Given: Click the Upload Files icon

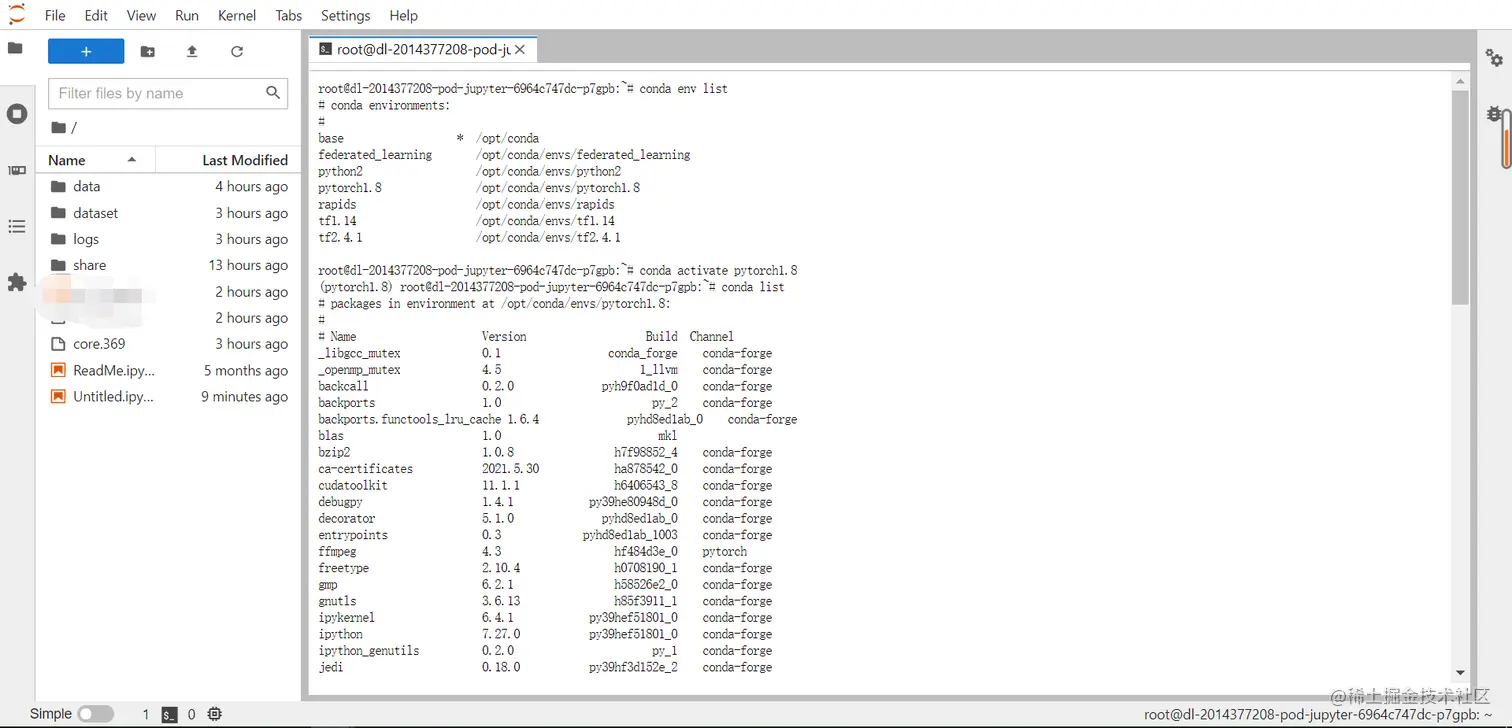Looking at the screenshot, I should click(x=192, y=51).
